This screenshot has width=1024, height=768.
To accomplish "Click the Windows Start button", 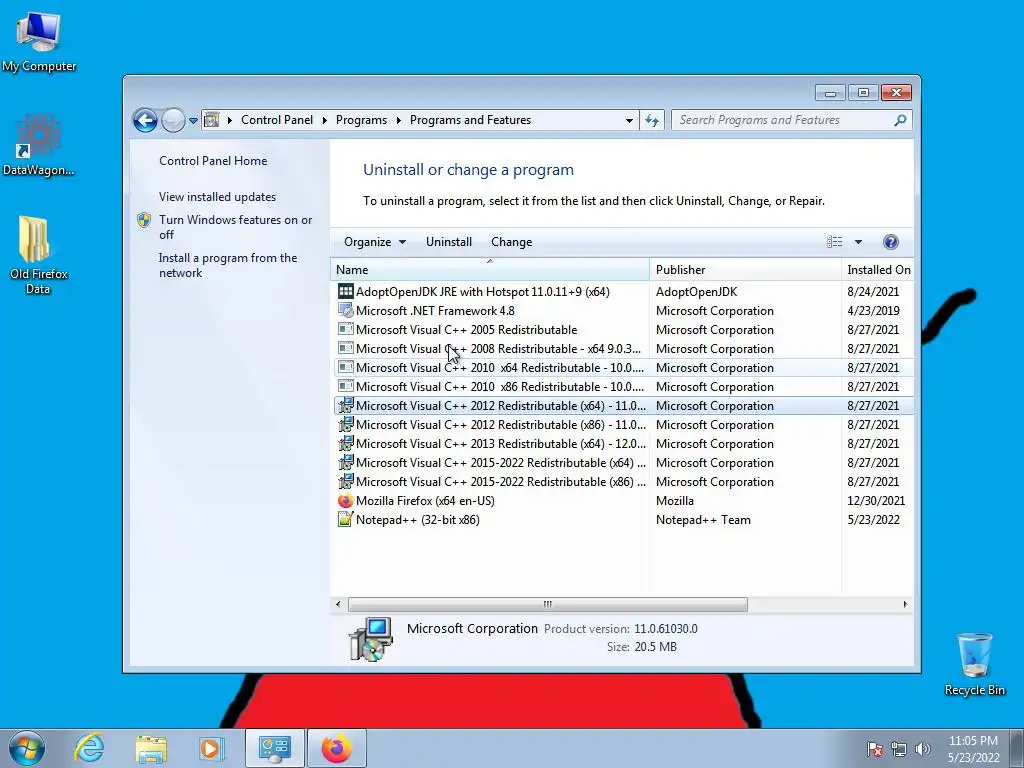I will coord(27,748).
